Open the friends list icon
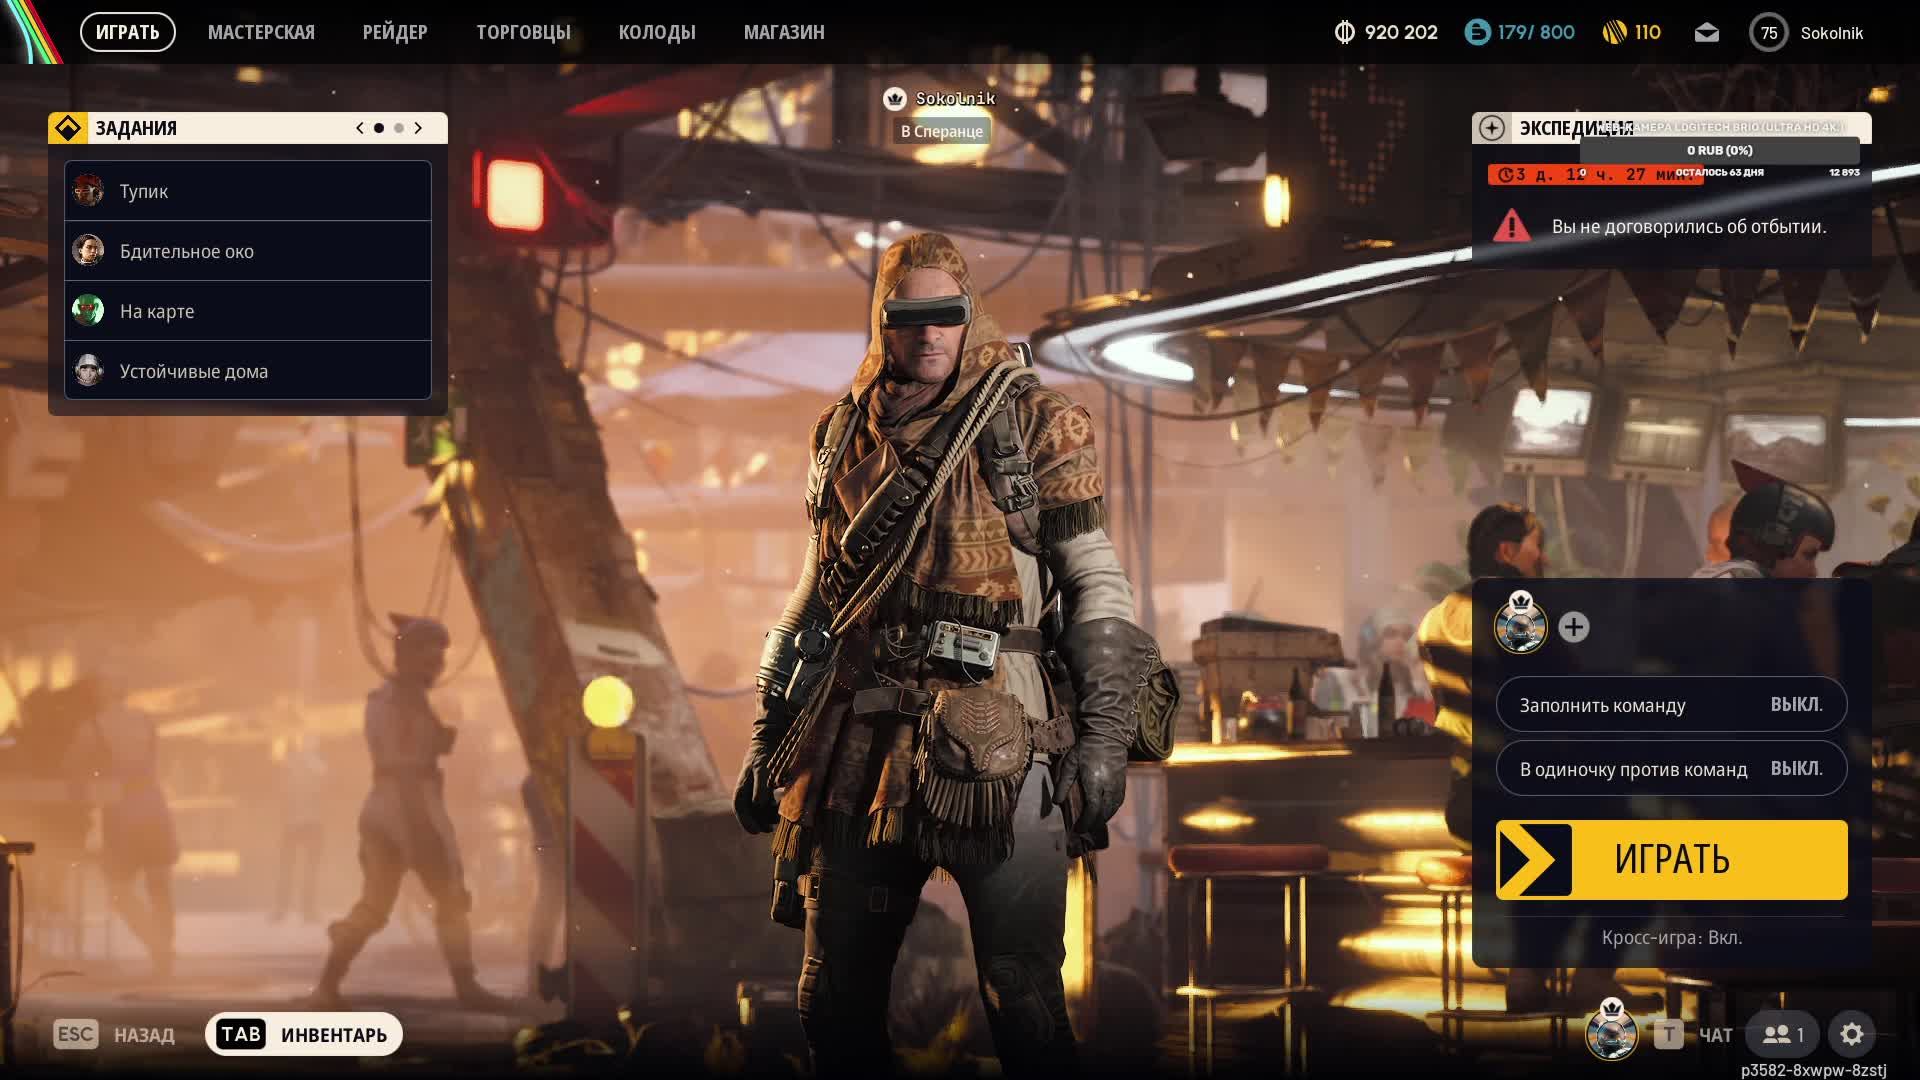Screen dimensions: 1920x1080 point(1783,1034)
